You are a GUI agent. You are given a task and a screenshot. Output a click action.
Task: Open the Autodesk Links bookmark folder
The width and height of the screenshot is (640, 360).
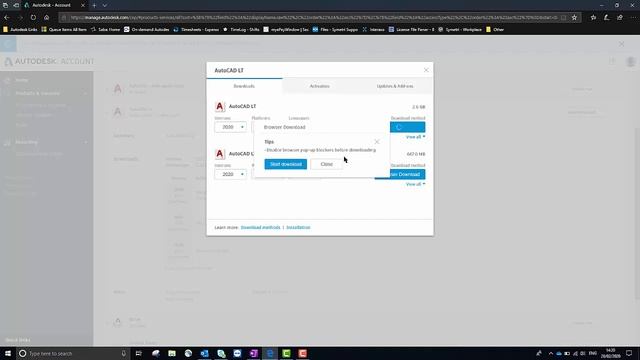20,29
